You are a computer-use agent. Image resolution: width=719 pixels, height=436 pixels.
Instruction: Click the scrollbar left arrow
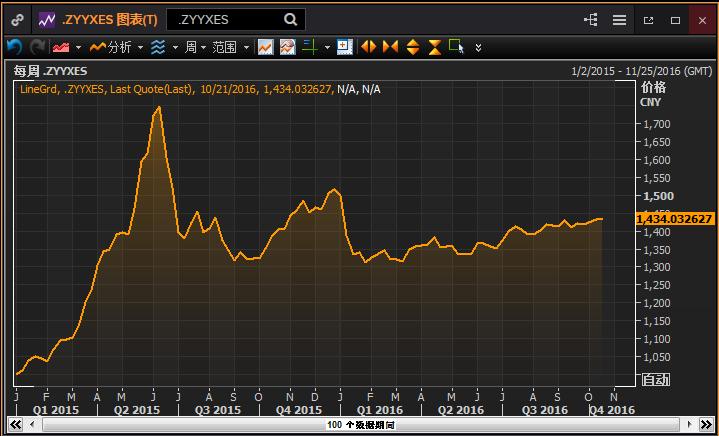[x=32, y=424]
